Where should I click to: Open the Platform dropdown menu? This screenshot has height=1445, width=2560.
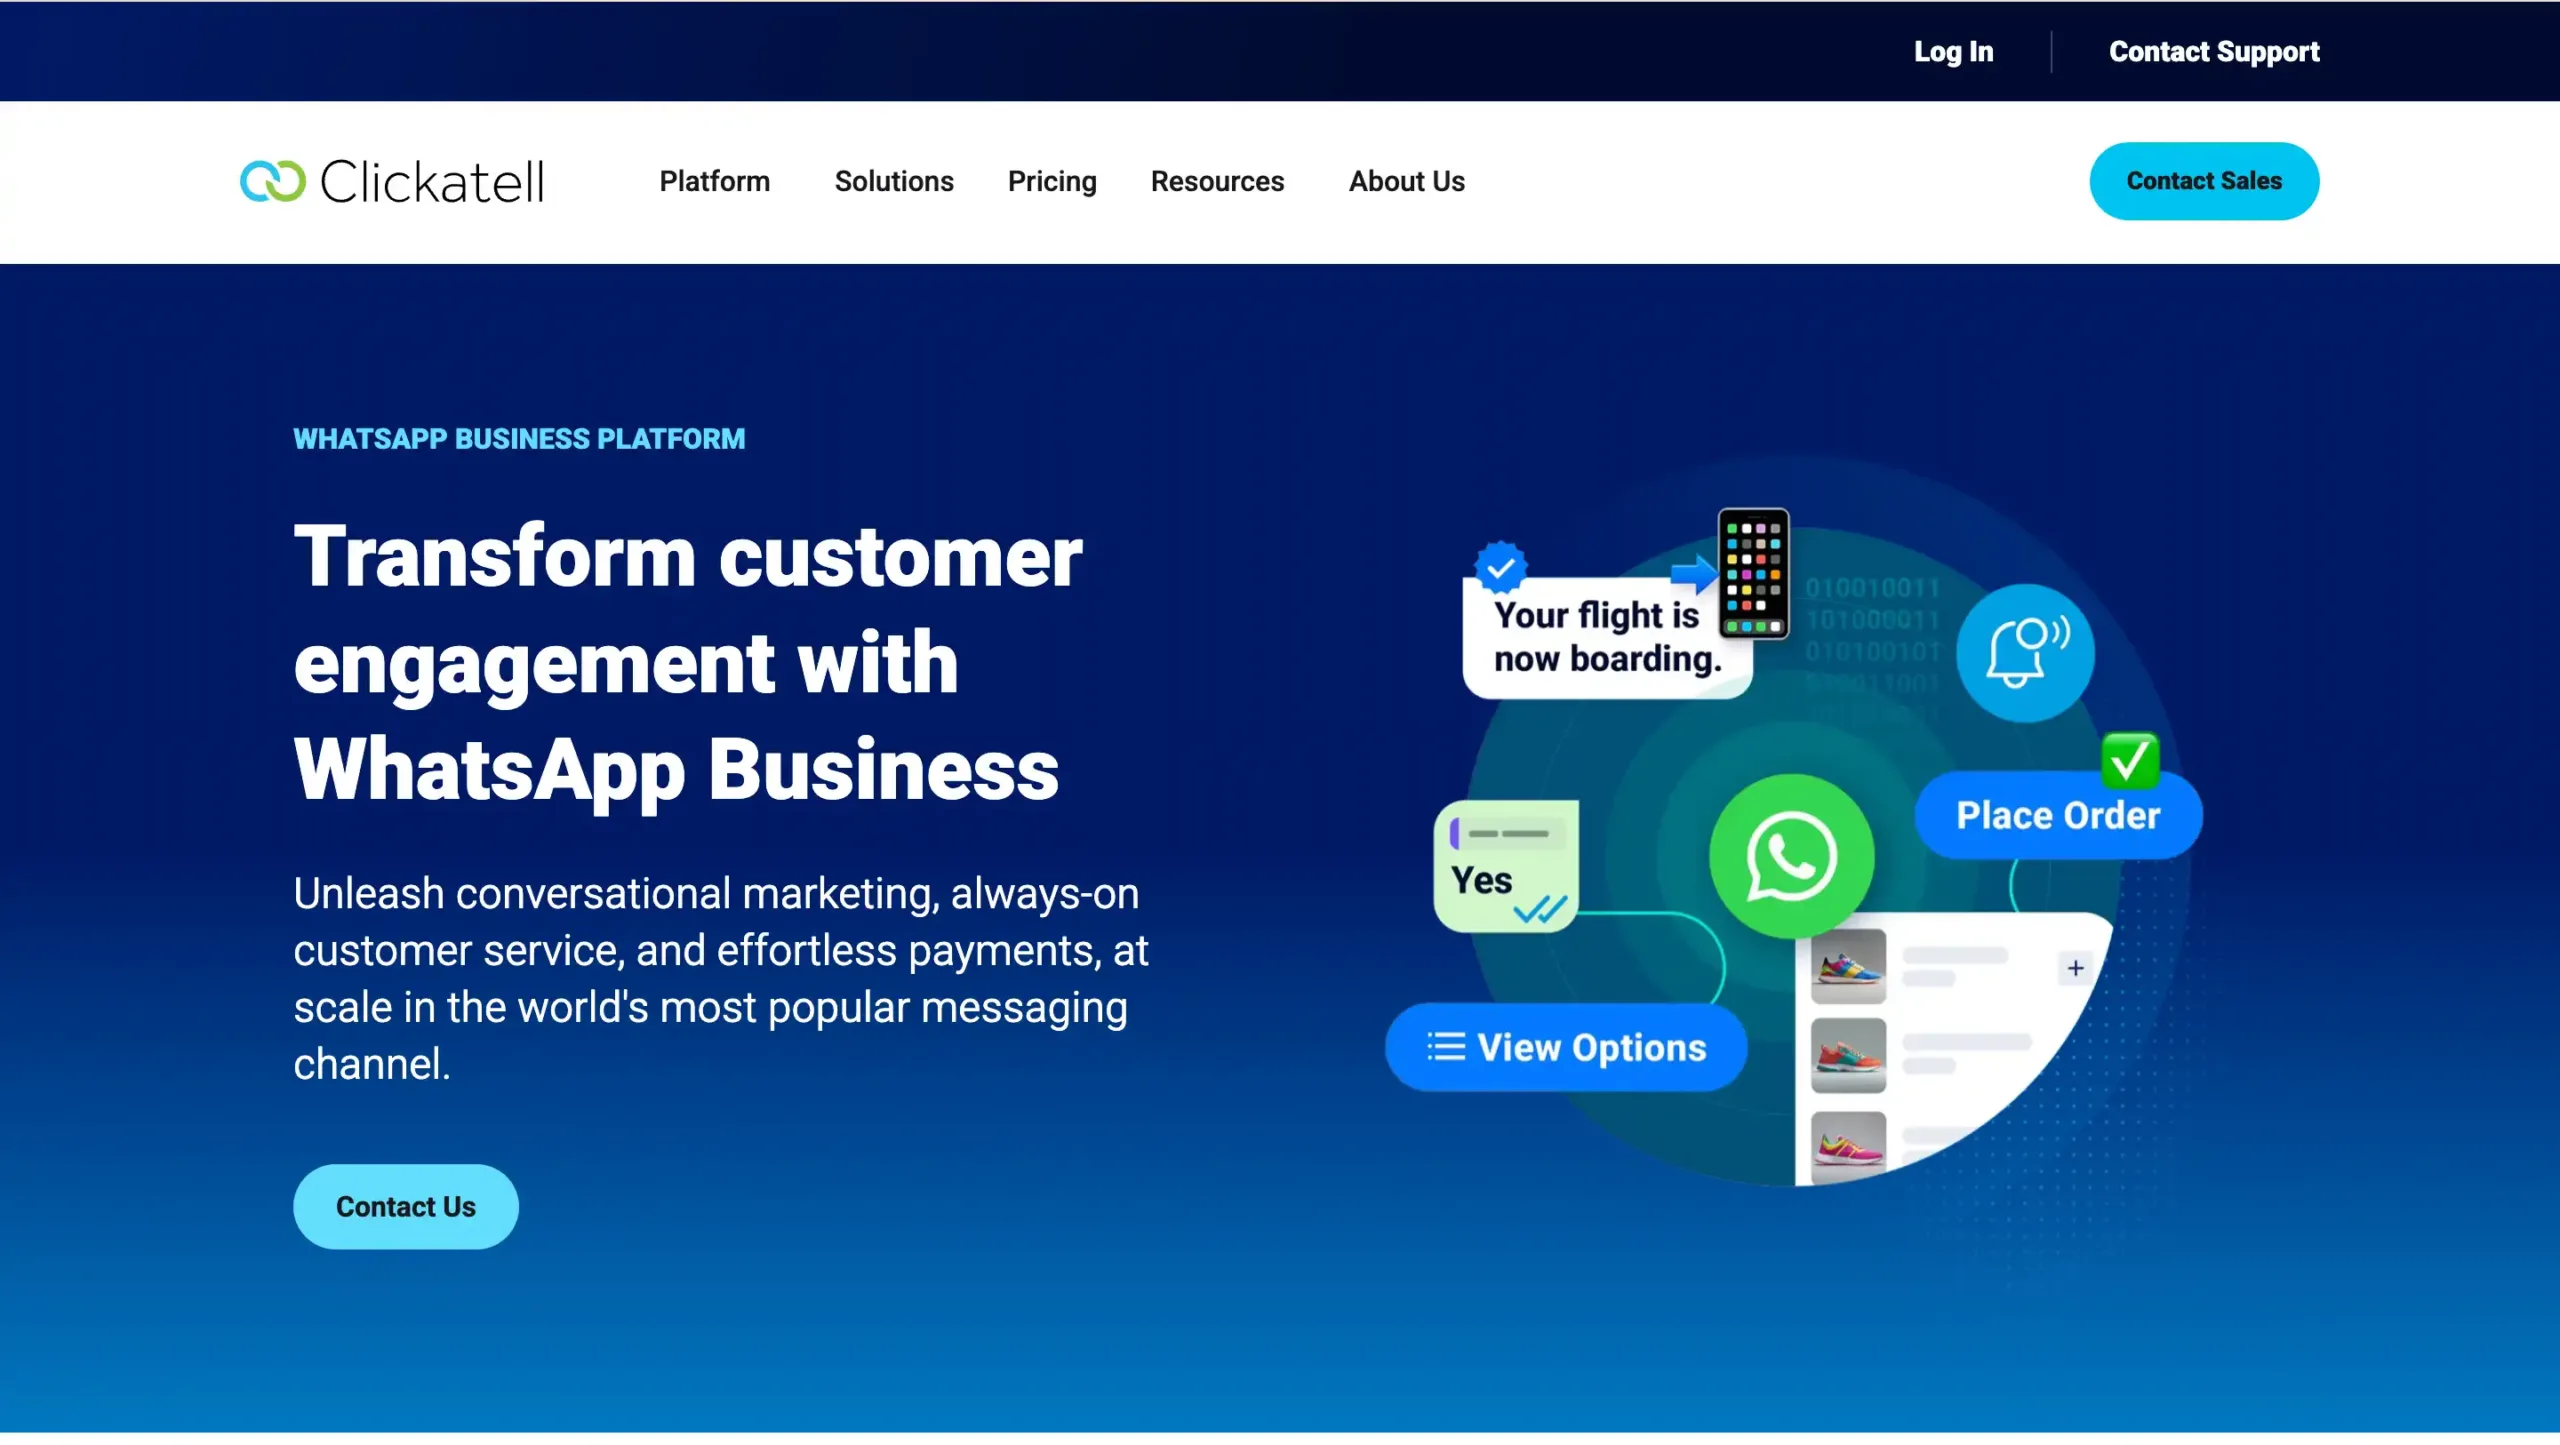[x=714, y=181]
